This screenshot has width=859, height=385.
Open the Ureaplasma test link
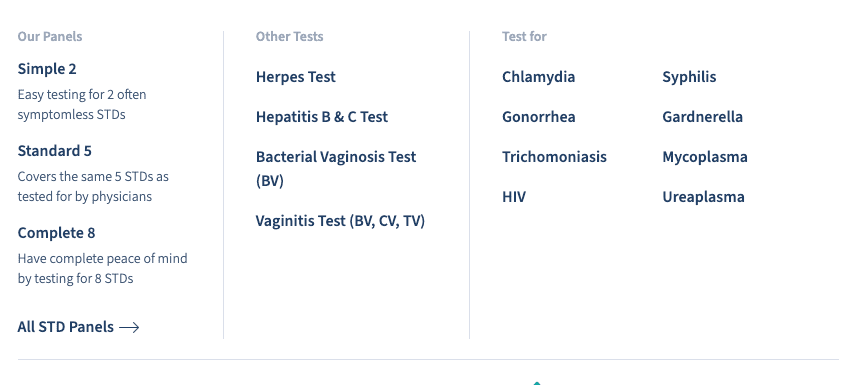point(703,197)
